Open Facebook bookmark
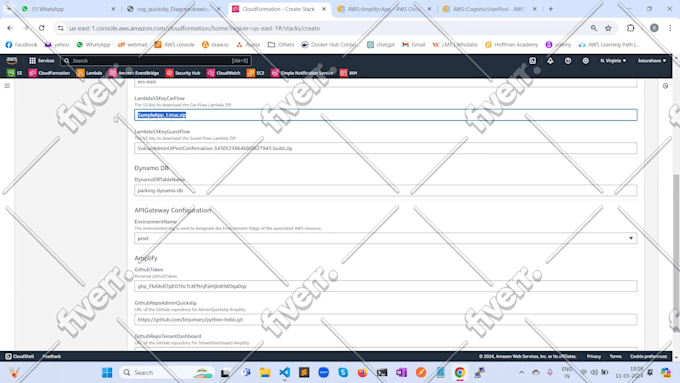The height and width of the screenshot is (383, 680). click(21, 45)
